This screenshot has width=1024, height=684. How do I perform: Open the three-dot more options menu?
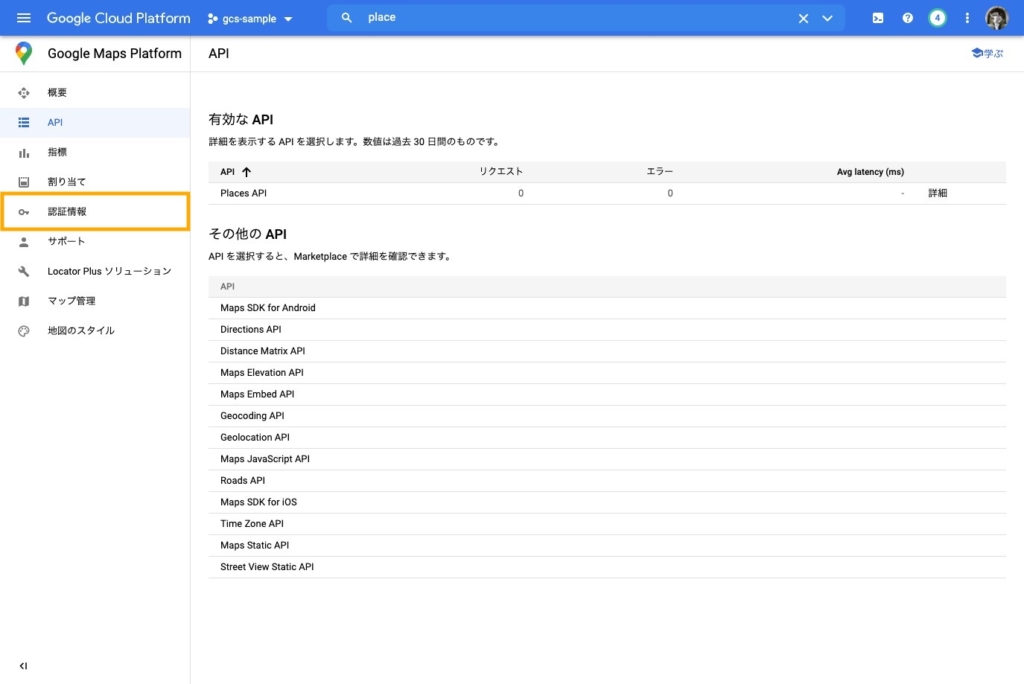click(967, 18)
